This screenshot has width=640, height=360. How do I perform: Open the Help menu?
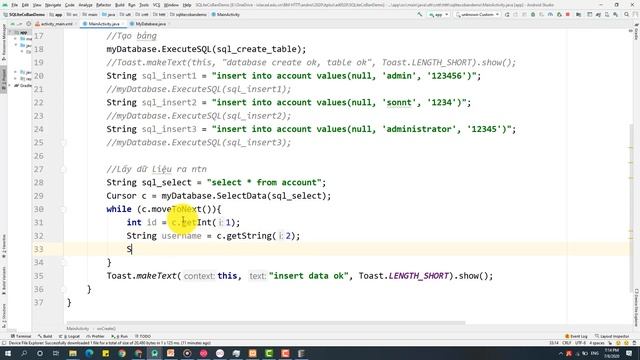click(x=187, y=5)
